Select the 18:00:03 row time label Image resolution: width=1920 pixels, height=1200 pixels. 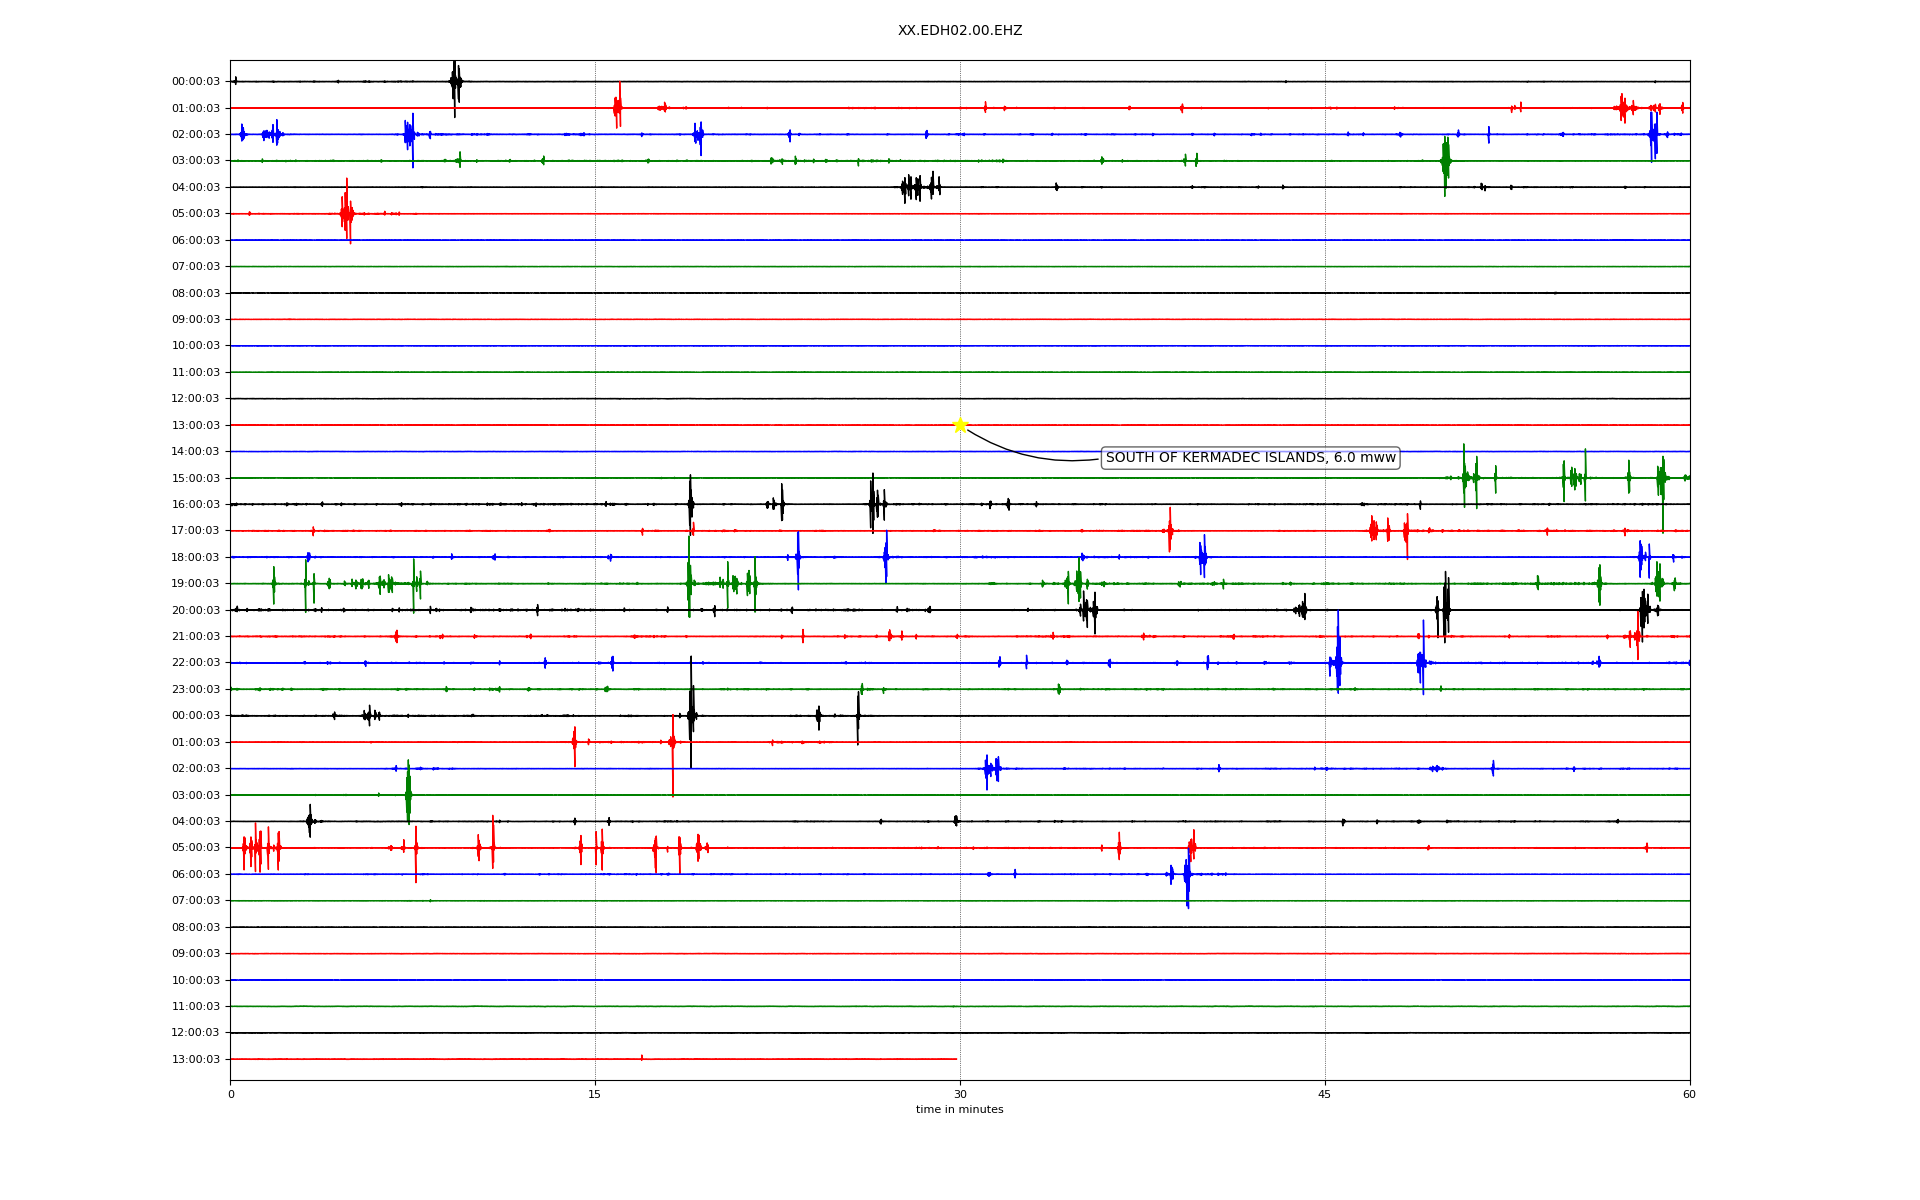(x=196, y=557)
